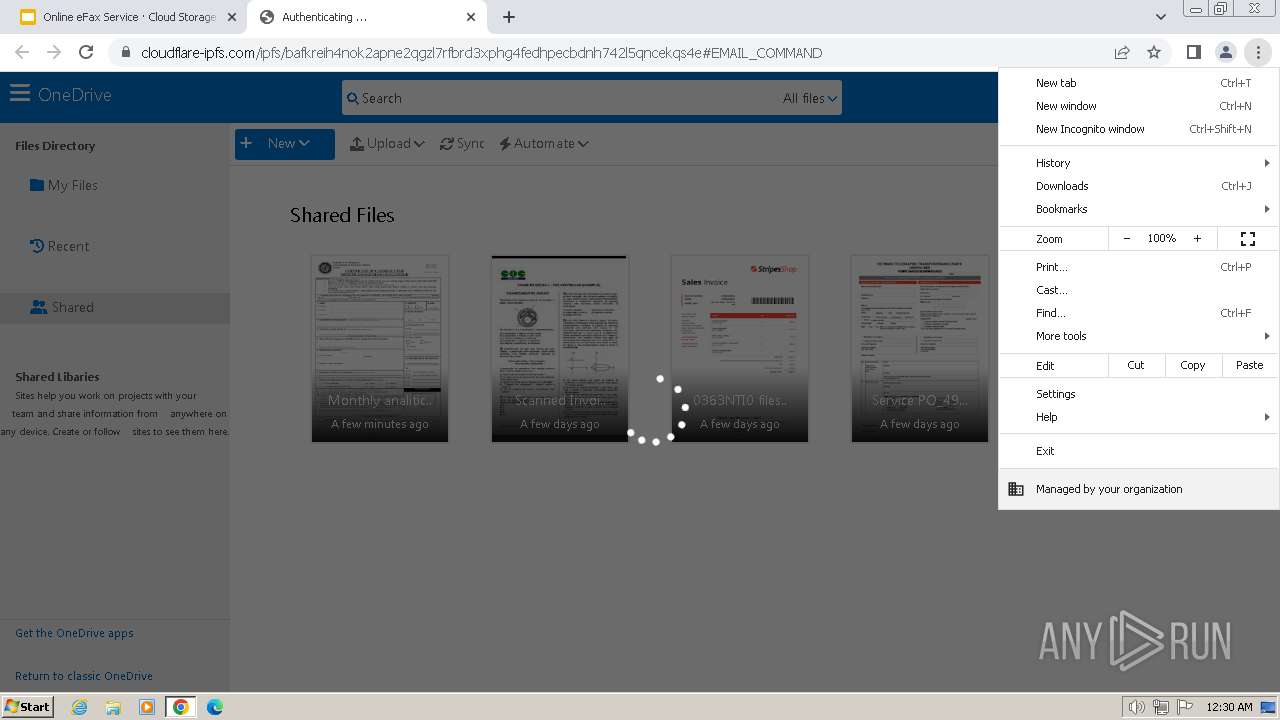
Task: Open a new tab with plus icon
Action: (x=508, y=17)
